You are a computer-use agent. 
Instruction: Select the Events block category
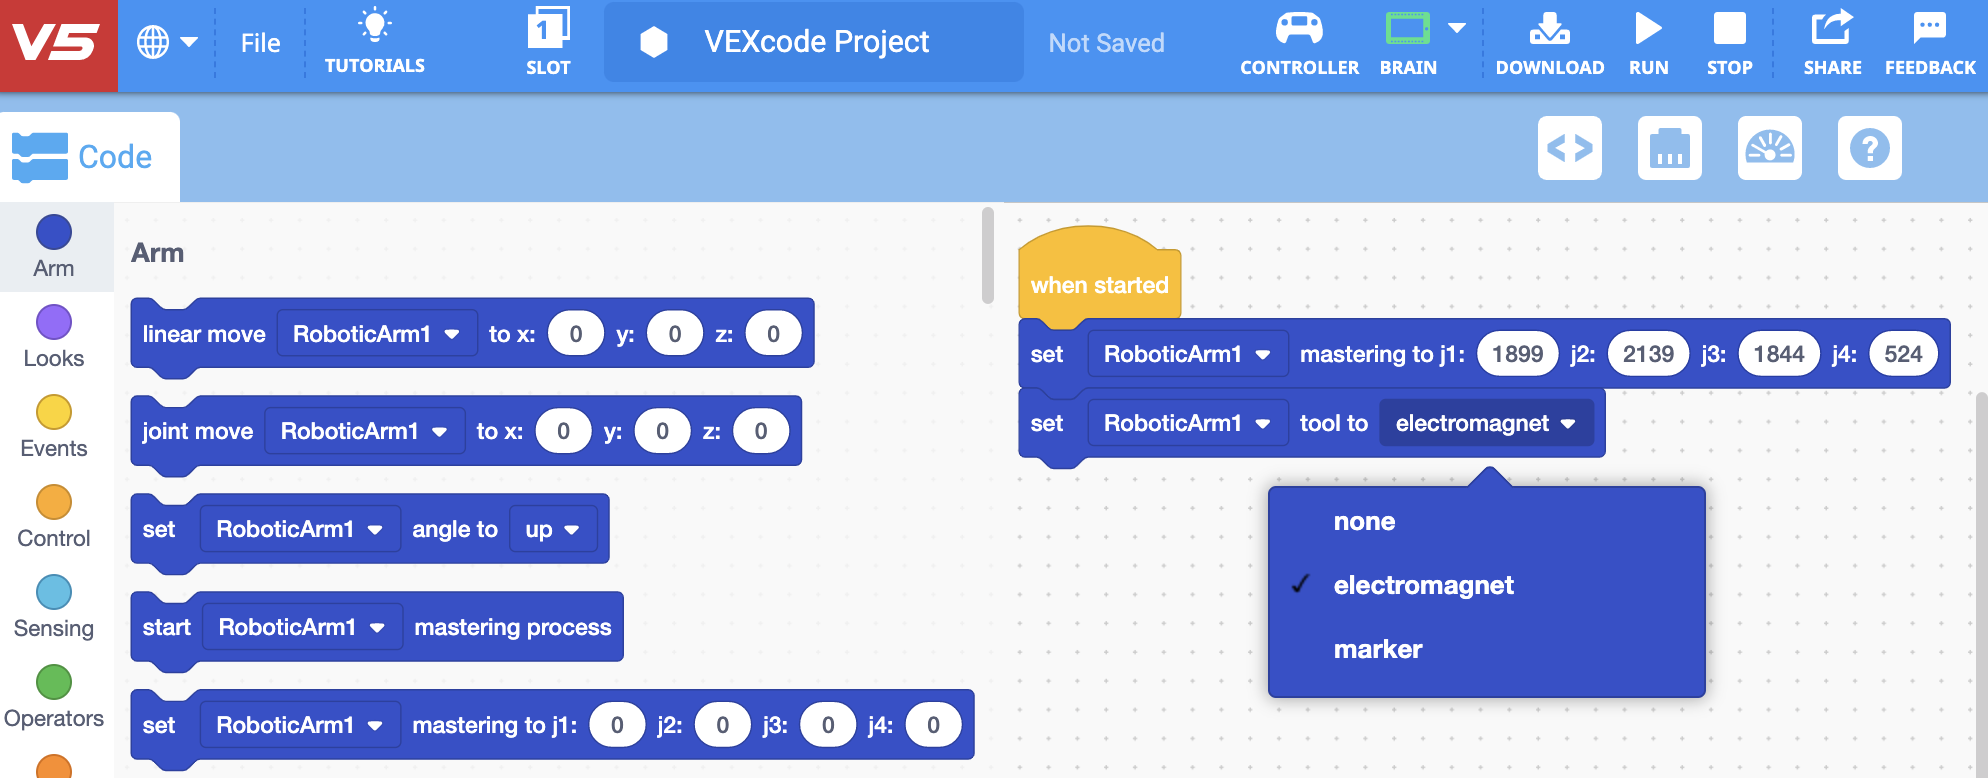(x=54, y=427)
